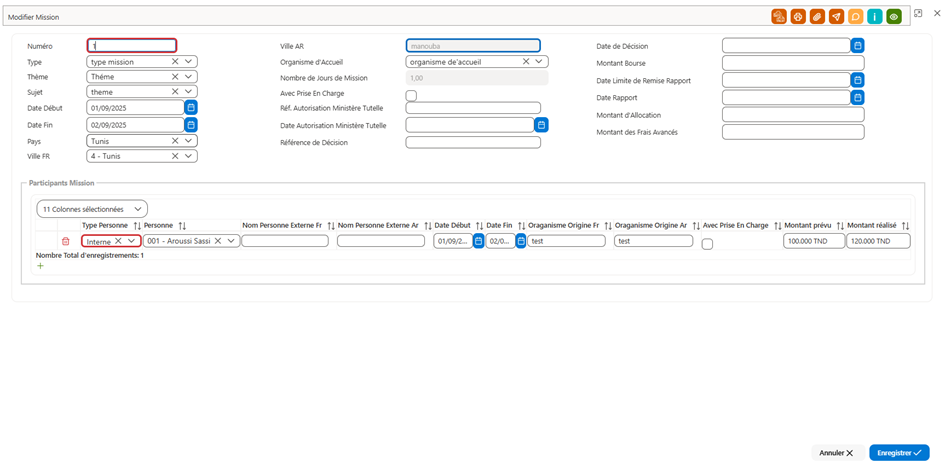Click the green eye view icon
The image size is (945, 463).
[894, 17]
